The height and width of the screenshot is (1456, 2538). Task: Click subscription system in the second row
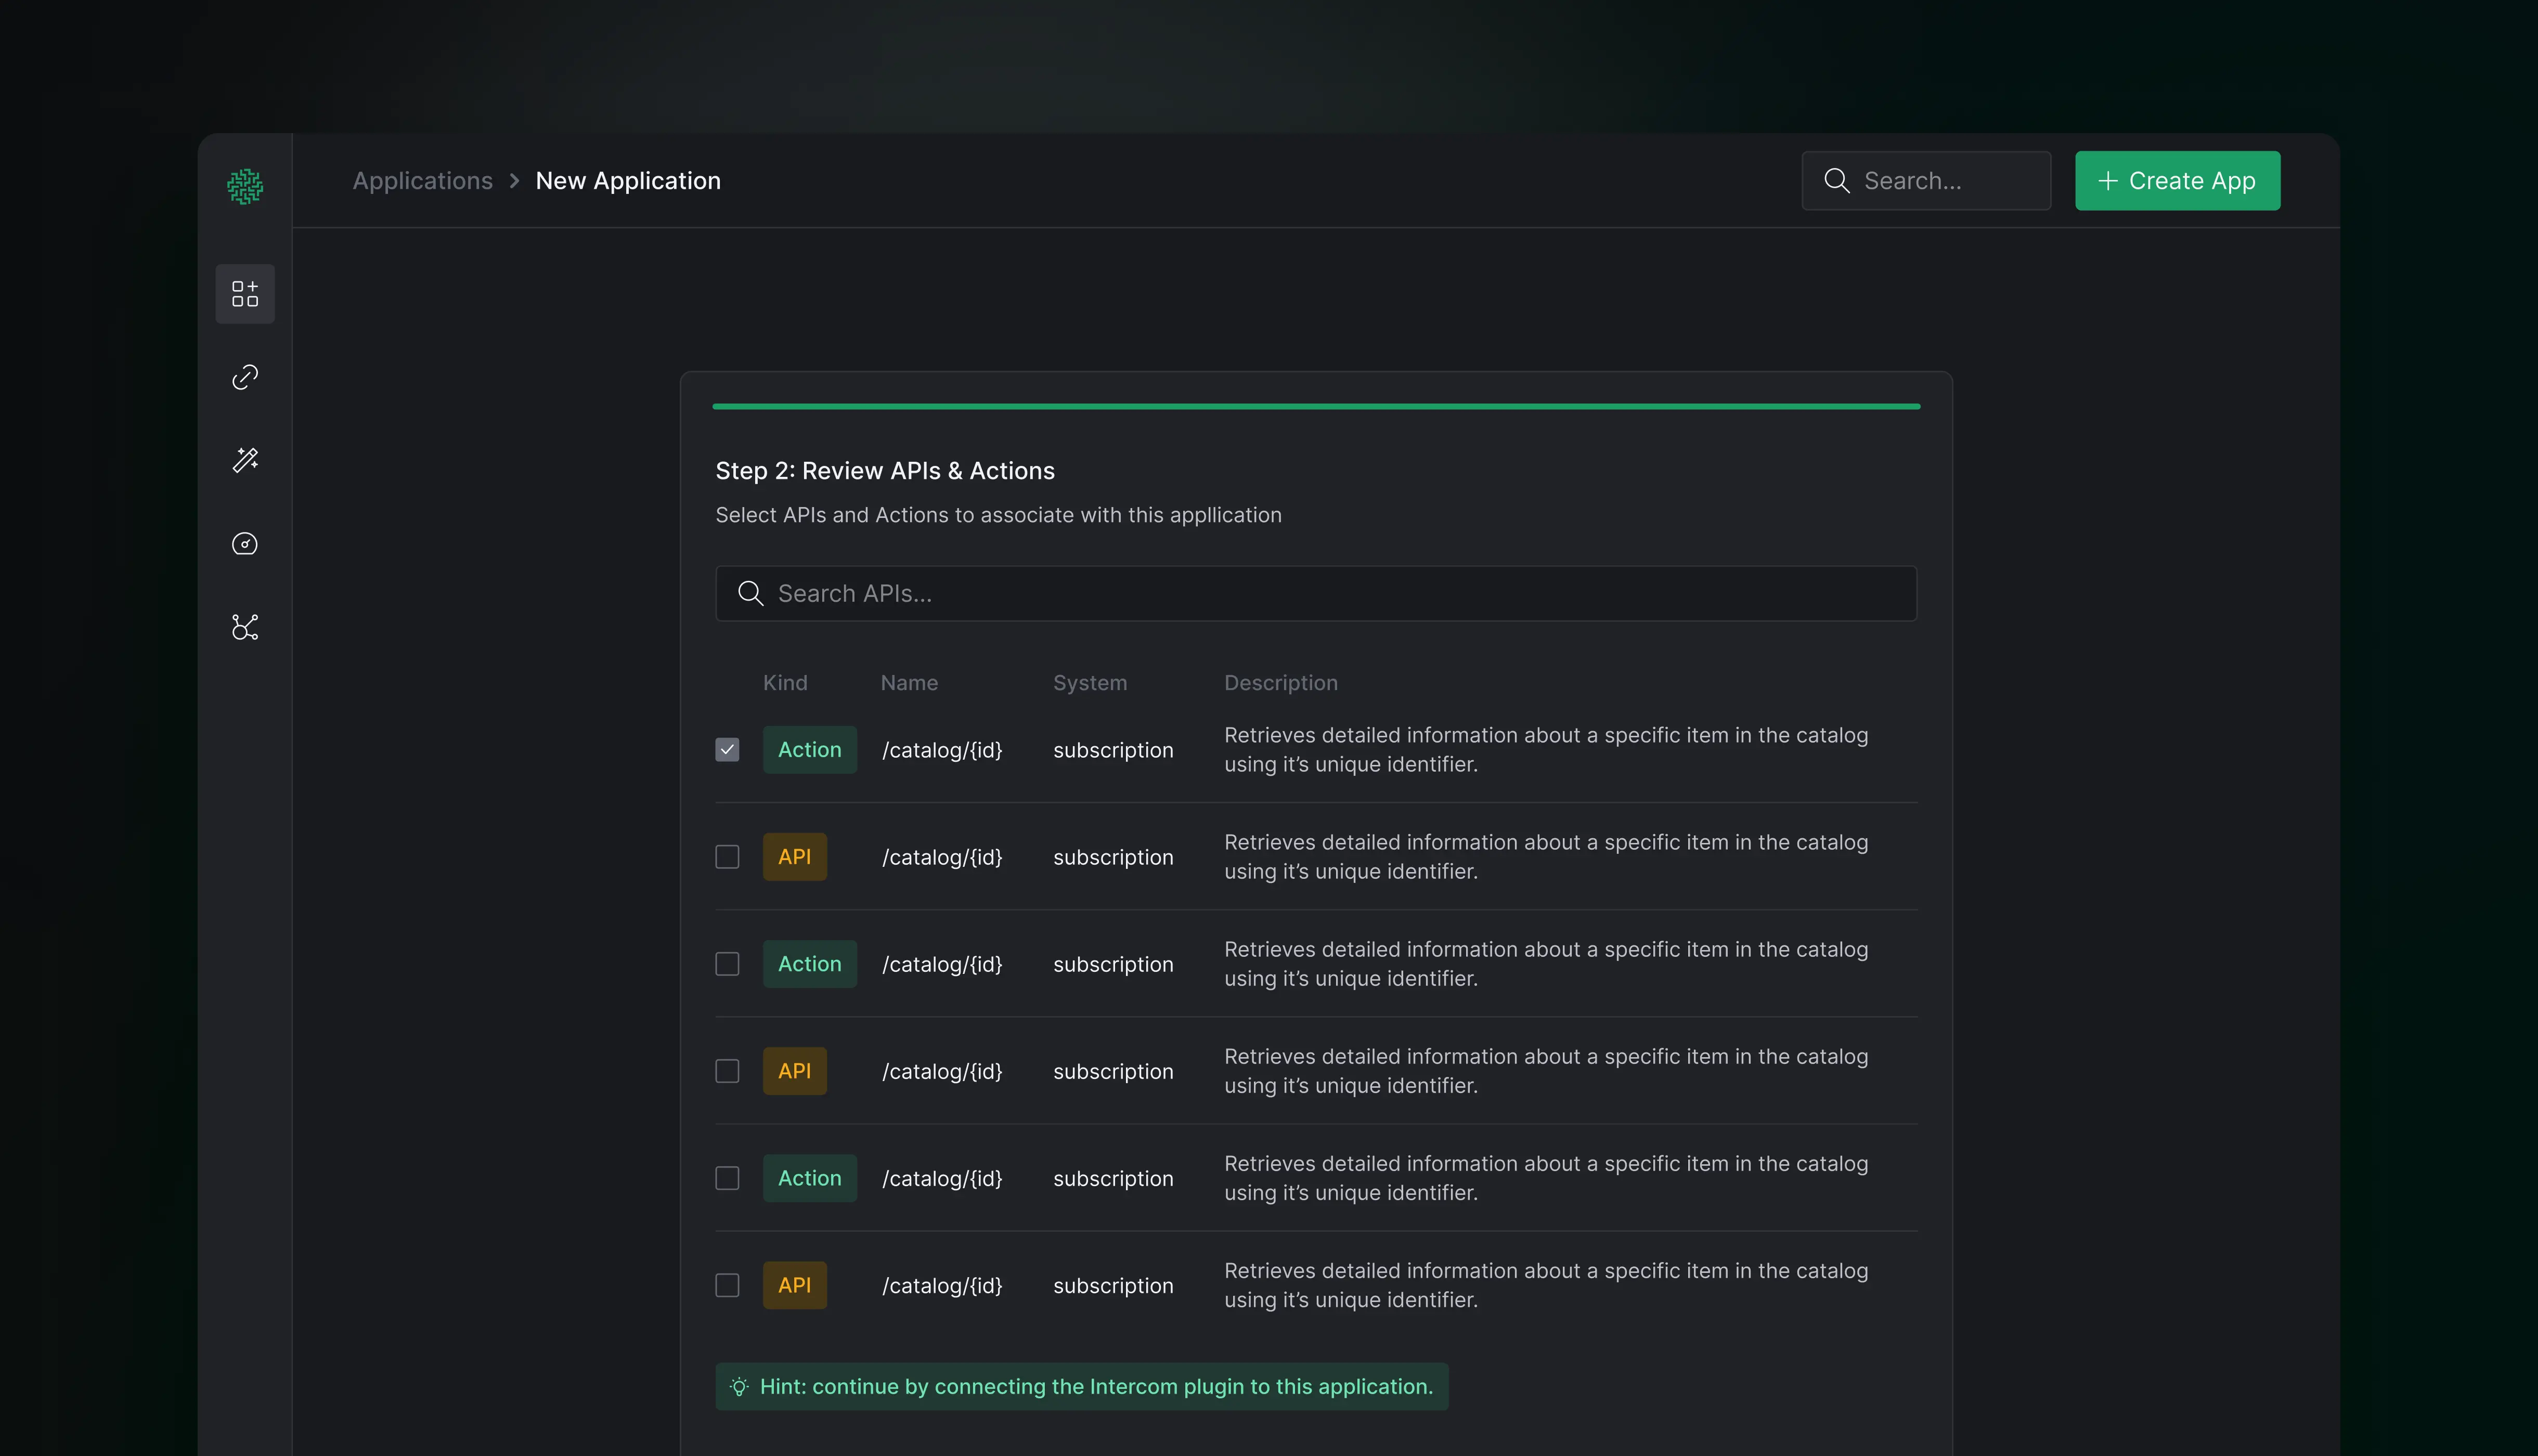click(x=1113, y=857)
